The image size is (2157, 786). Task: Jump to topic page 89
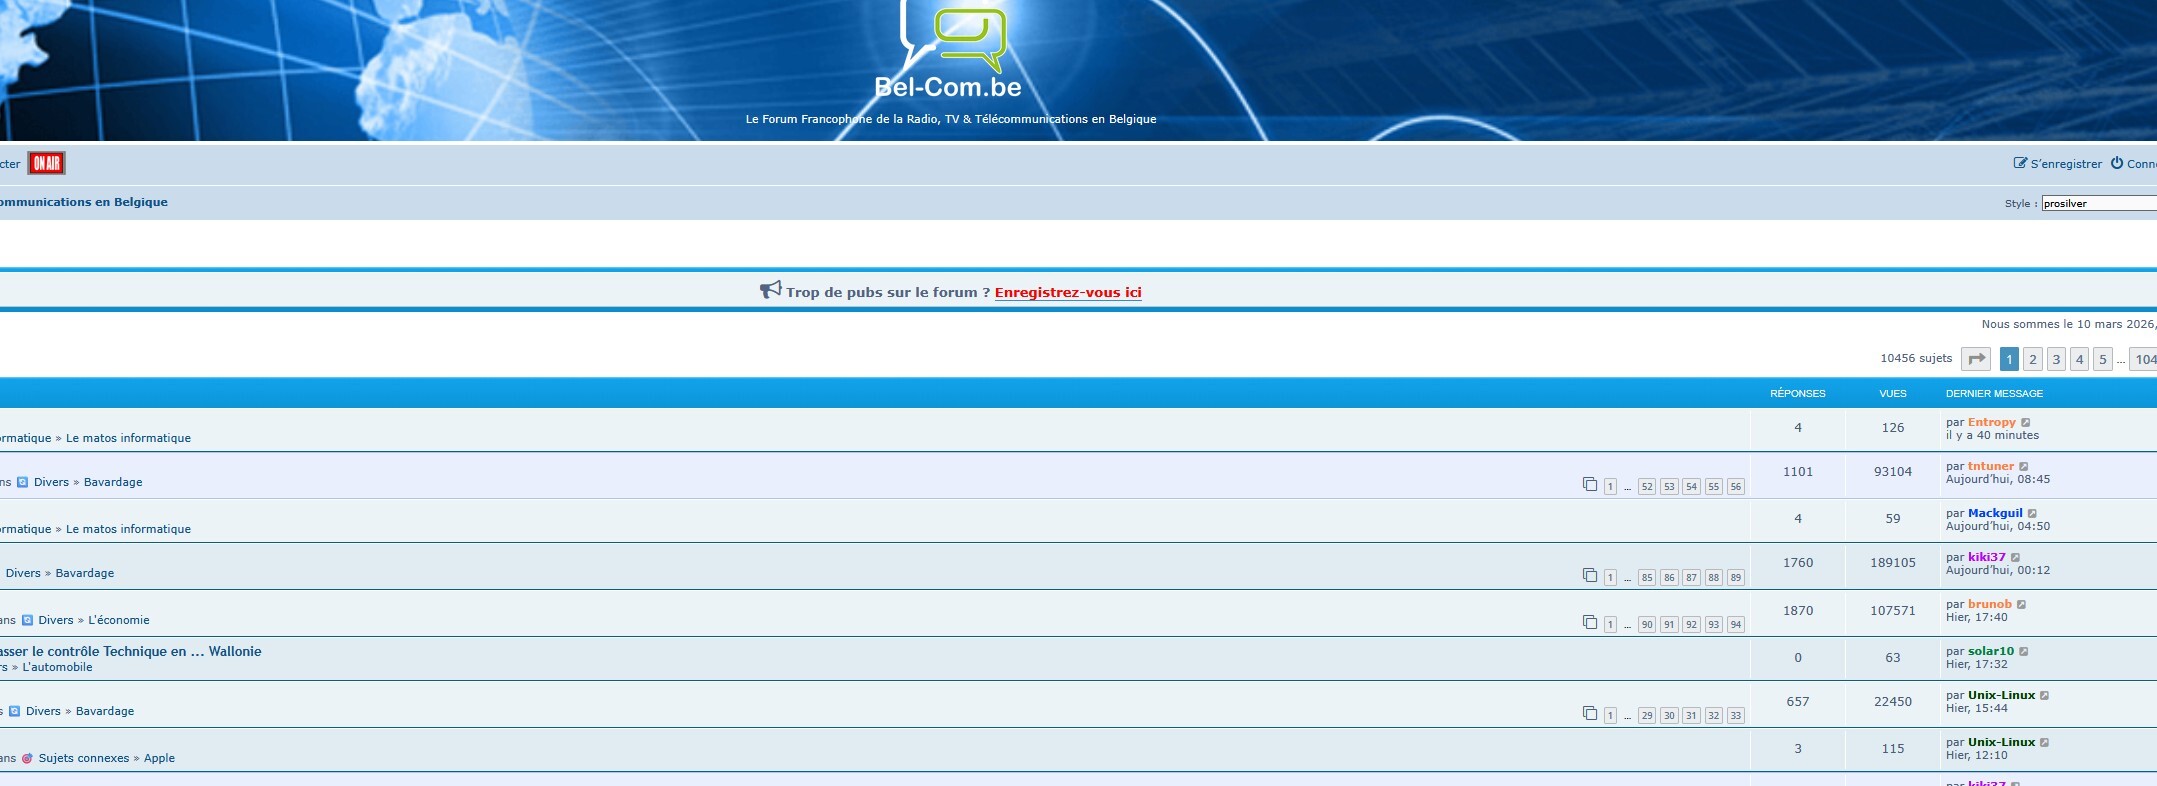coord(1736,578)
